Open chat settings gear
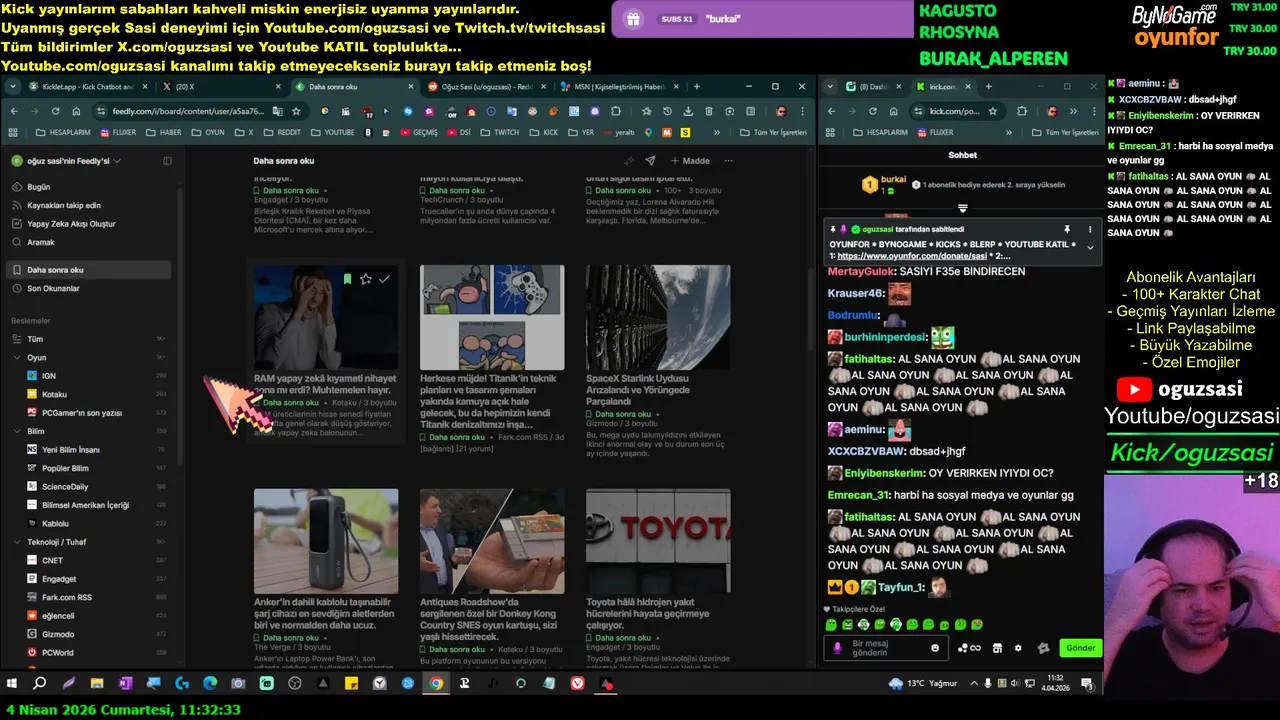1280x720 pixels. pos(1018,648)
